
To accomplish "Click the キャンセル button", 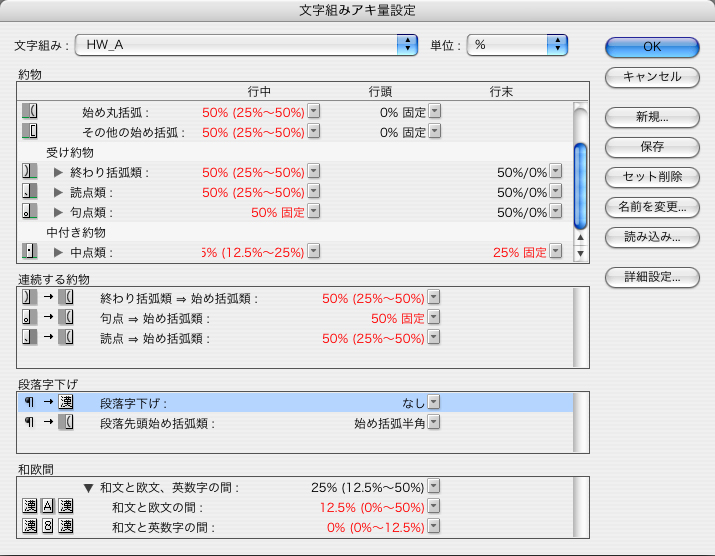I will pos(652,77).
